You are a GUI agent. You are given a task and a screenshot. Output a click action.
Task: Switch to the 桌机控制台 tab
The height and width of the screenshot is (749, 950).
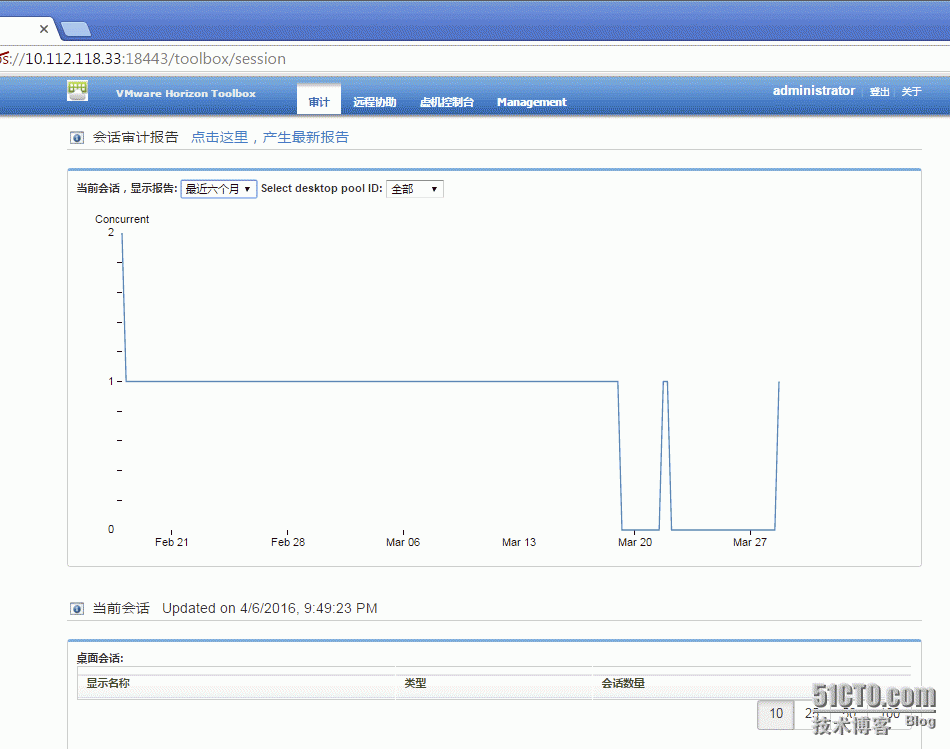click(x=447, y=102)
